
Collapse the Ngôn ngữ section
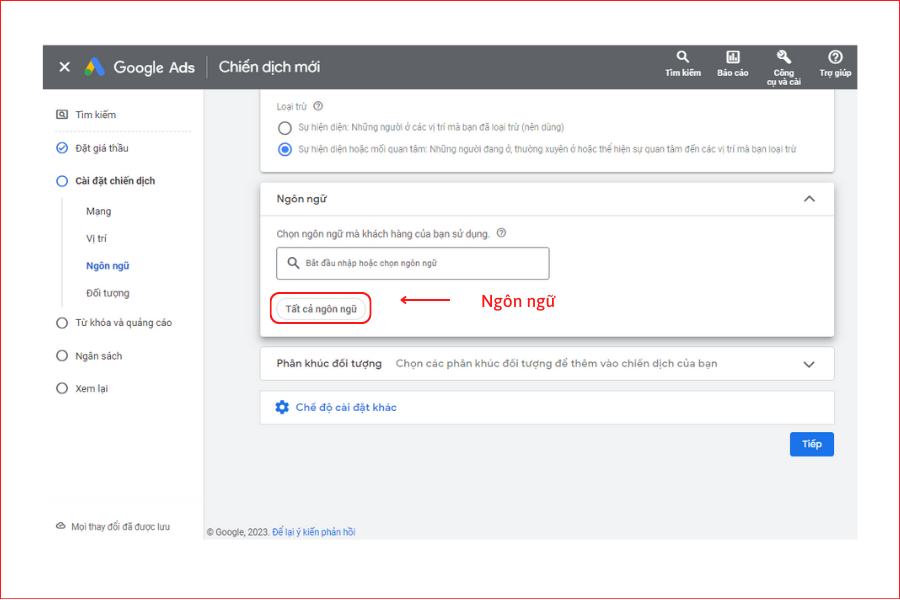tap(809, 199)
